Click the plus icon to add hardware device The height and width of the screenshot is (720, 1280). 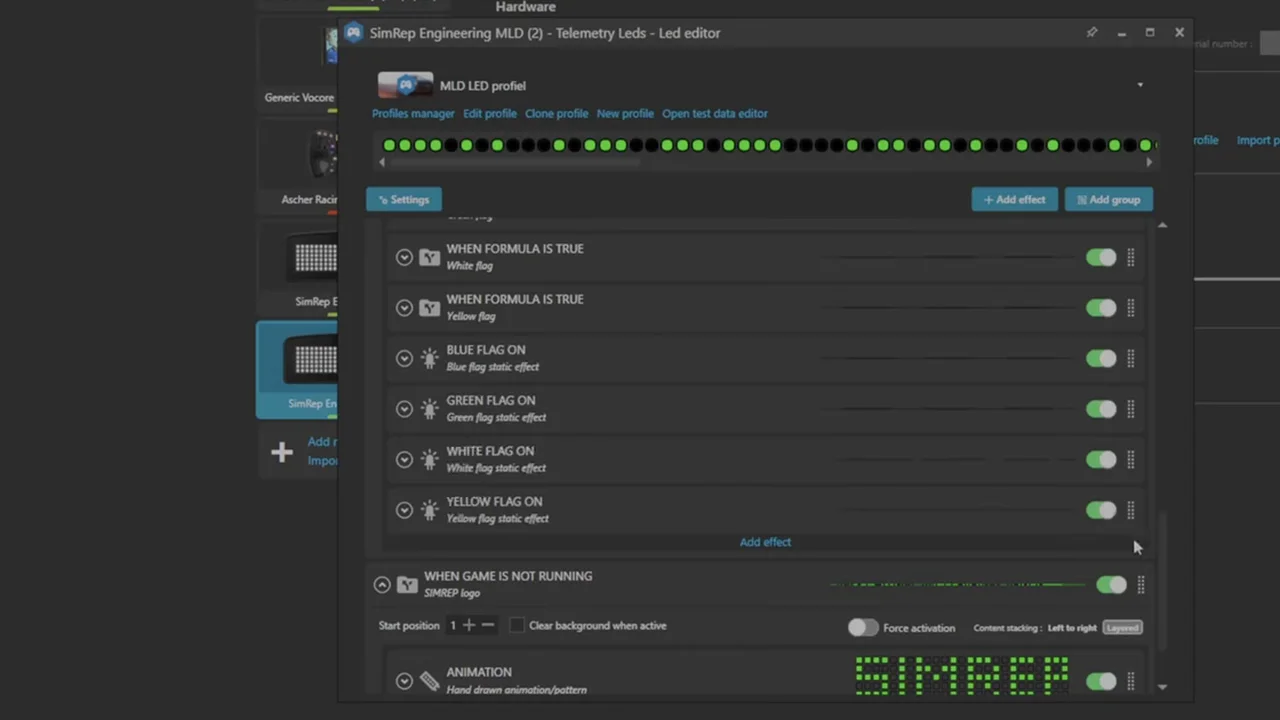[282, 452]
